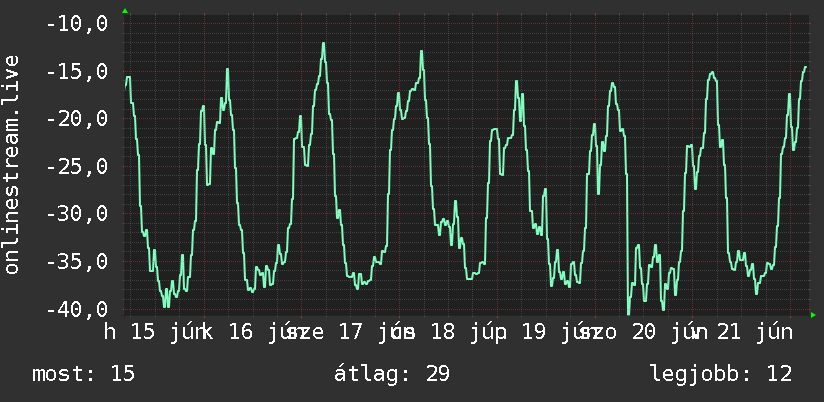Click the 16 jún date label

click(x=264, y=332)
